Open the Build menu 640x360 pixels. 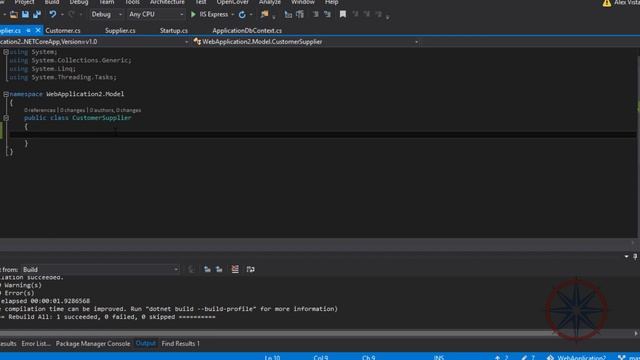tap(52, 2)
